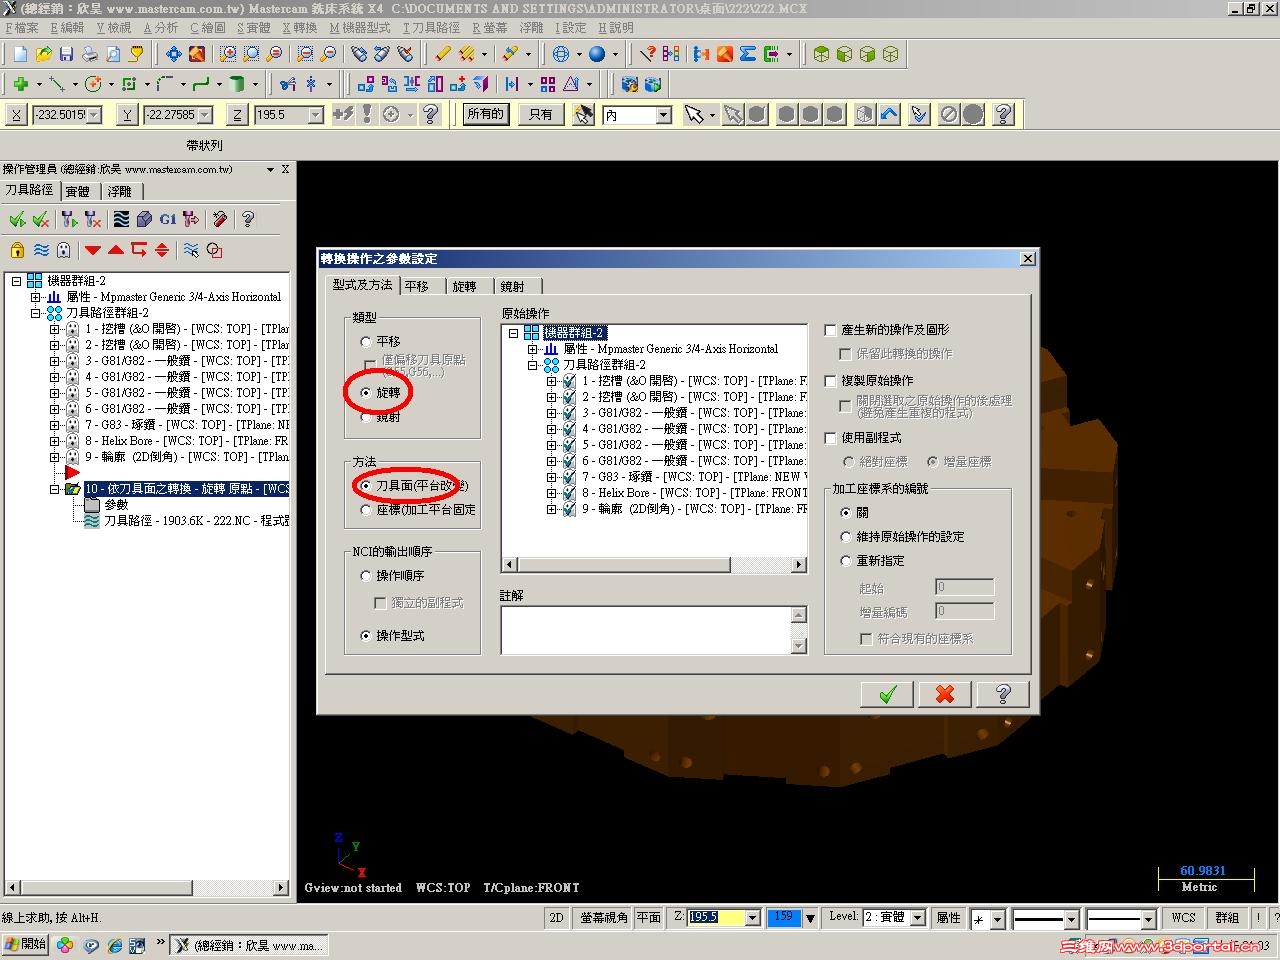Image resolution: width=1280 pixels, height=960 pixels.
Task: Click the wireframe globe icon
Action: point(561,54)
